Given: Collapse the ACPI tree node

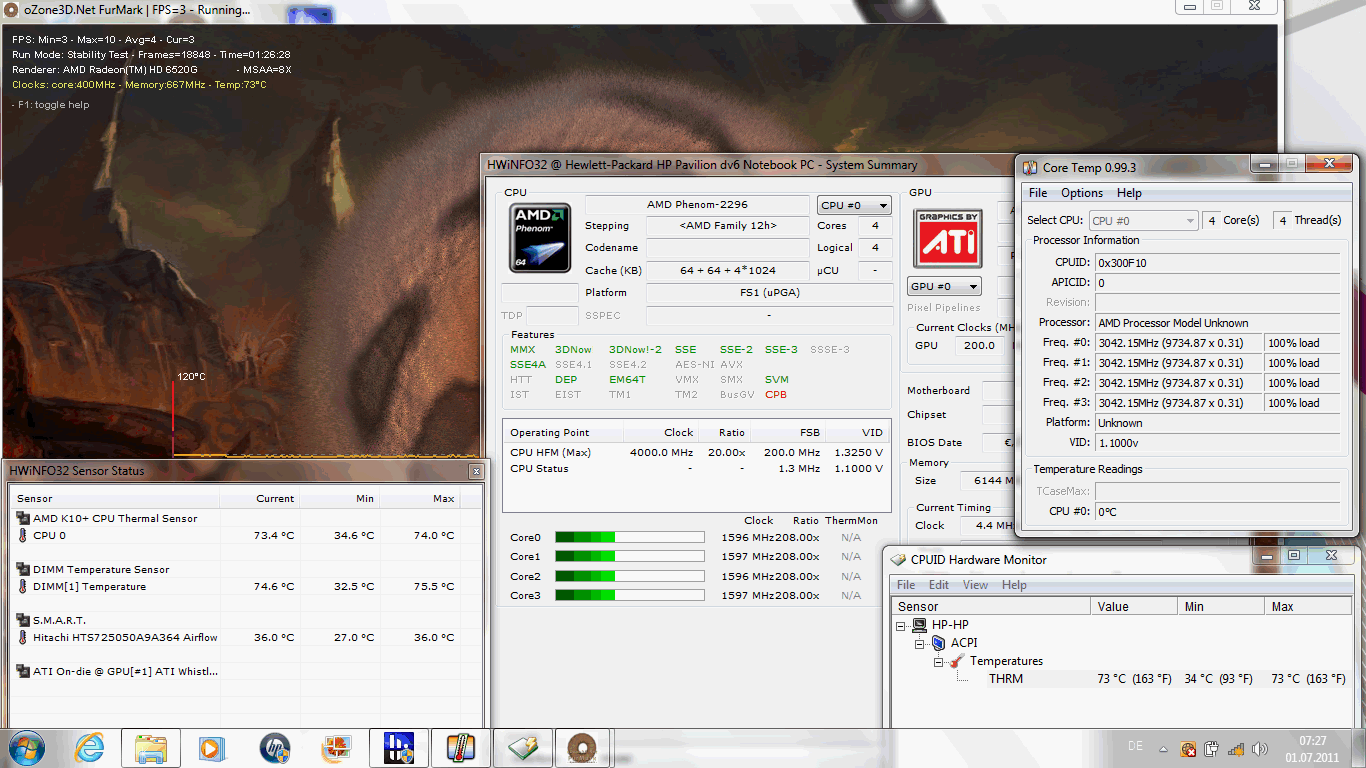Looking at the screenshot, I should click(x=921, y=643).
